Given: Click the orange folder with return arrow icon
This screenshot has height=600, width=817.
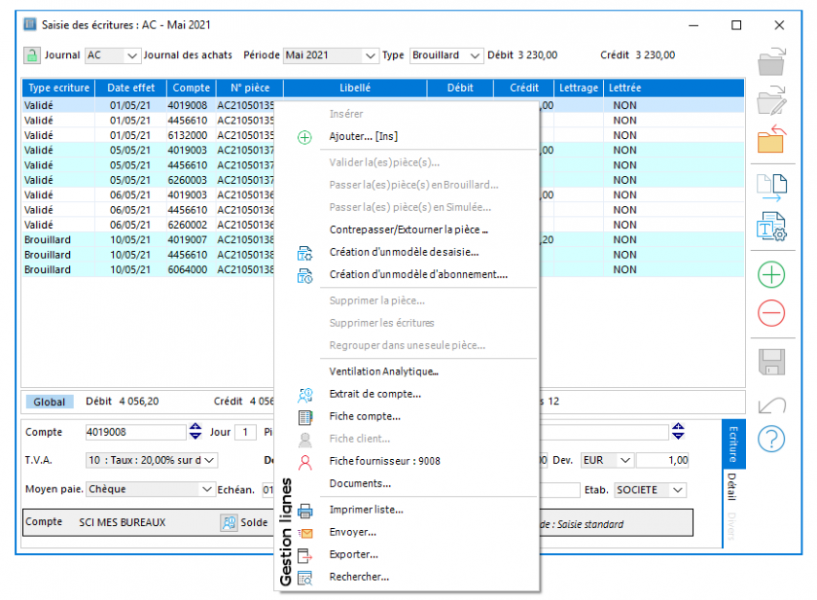Looking at the screenshot, I should (771, 139).
